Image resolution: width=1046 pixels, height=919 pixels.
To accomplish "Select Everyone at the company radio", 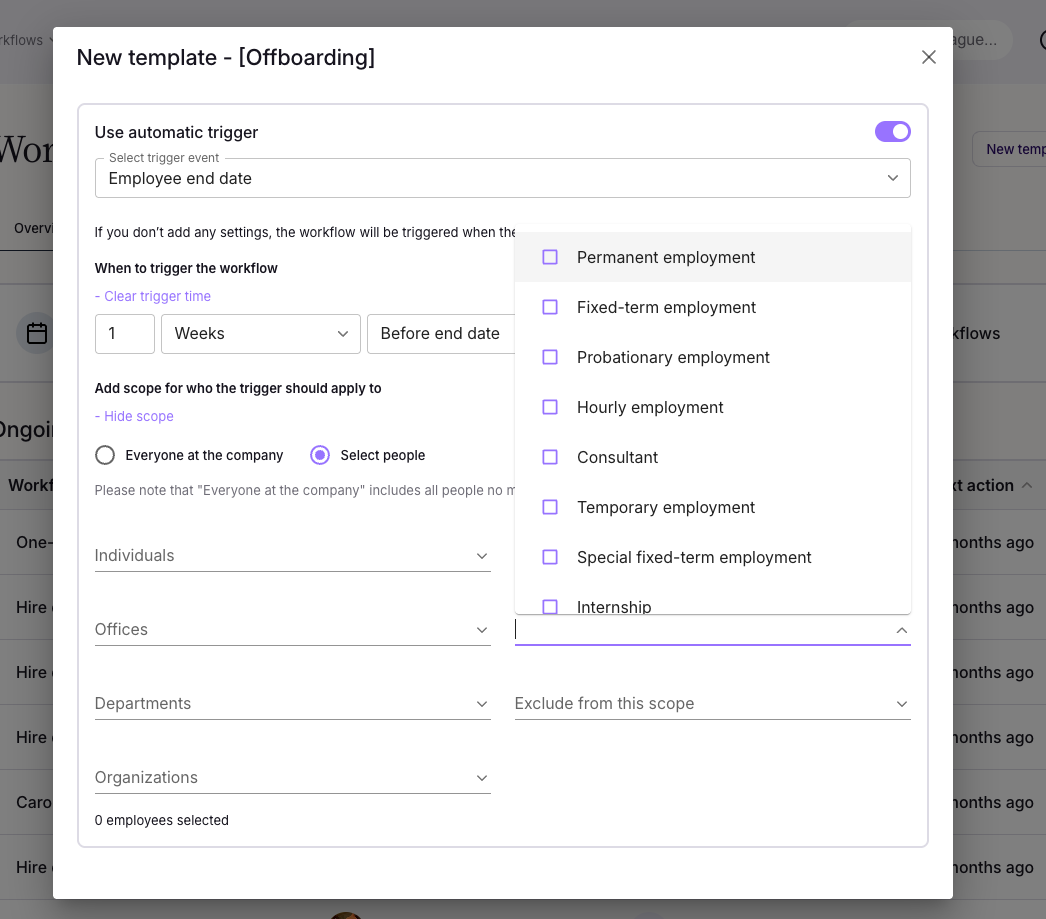I will click(x=105, y=455).
